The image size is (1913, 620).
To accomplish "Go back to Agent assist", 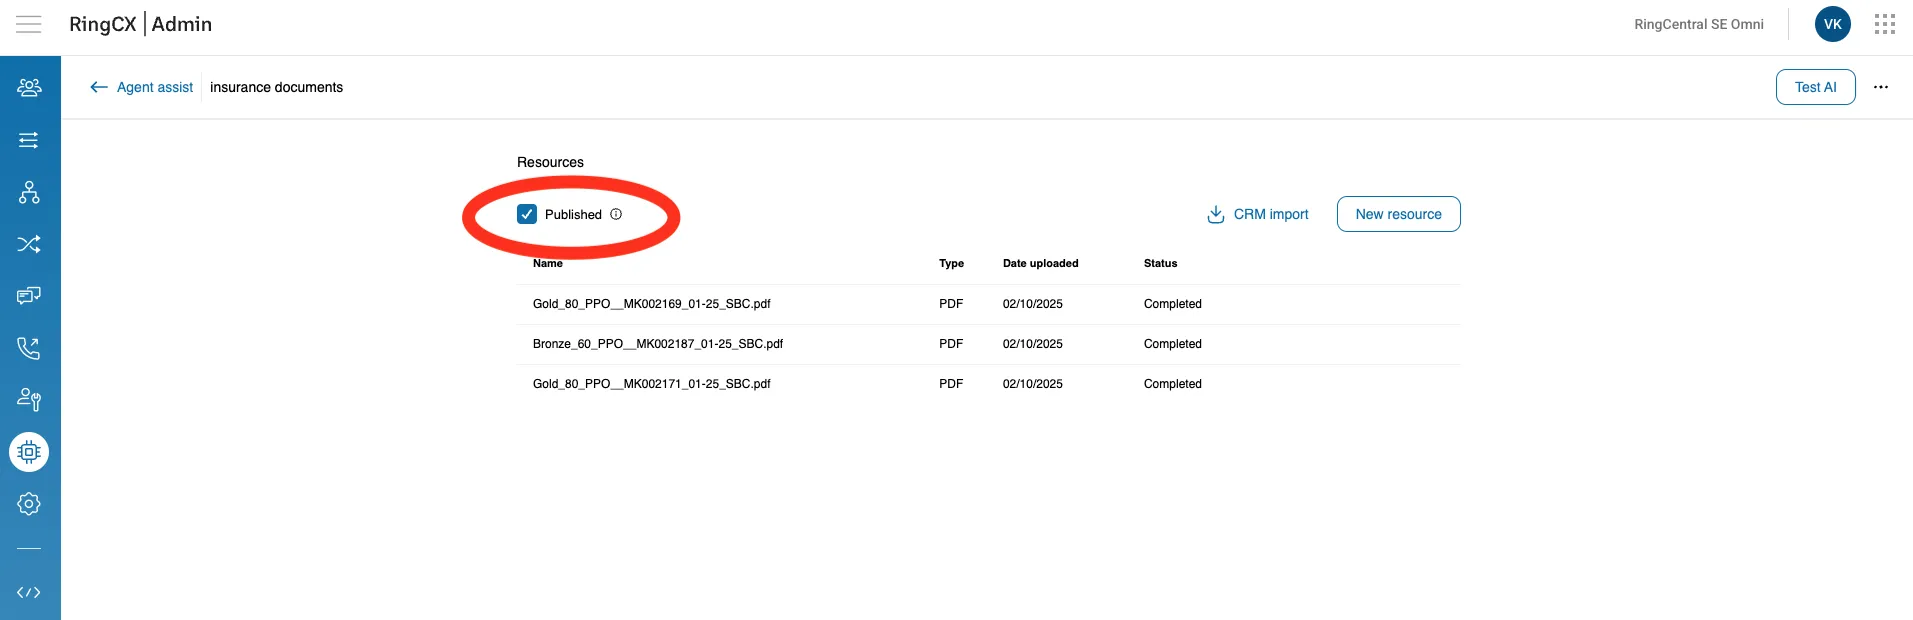I will [x=142, y=87].
